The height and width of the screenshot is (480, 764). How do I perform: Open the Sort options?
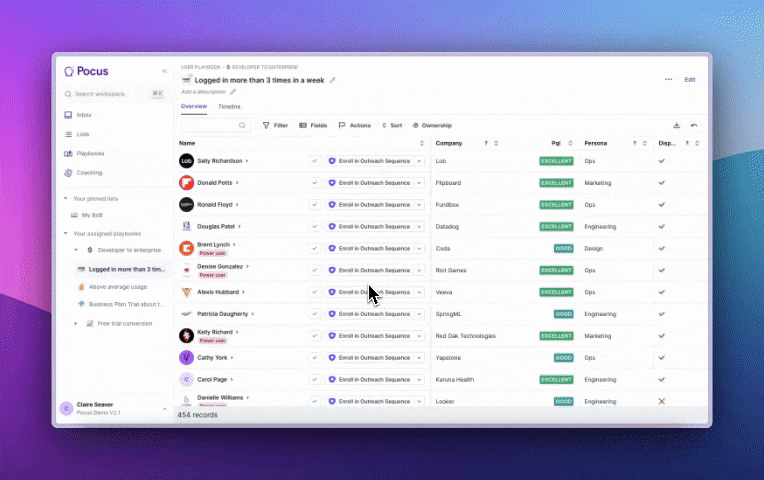point(392,125)
